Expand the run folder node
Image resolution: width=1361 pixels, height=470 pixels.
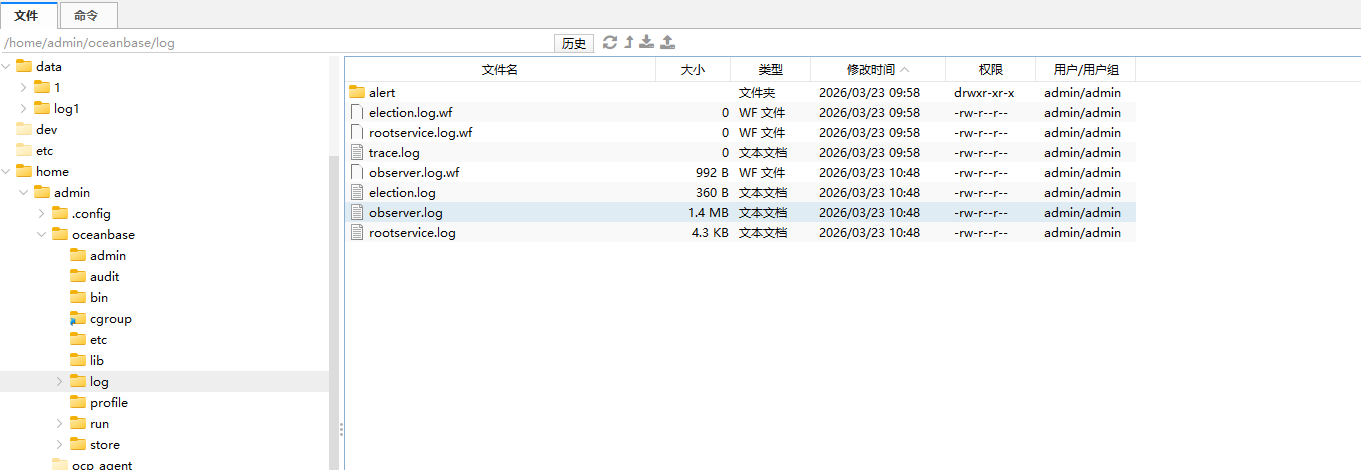point(60,424)
